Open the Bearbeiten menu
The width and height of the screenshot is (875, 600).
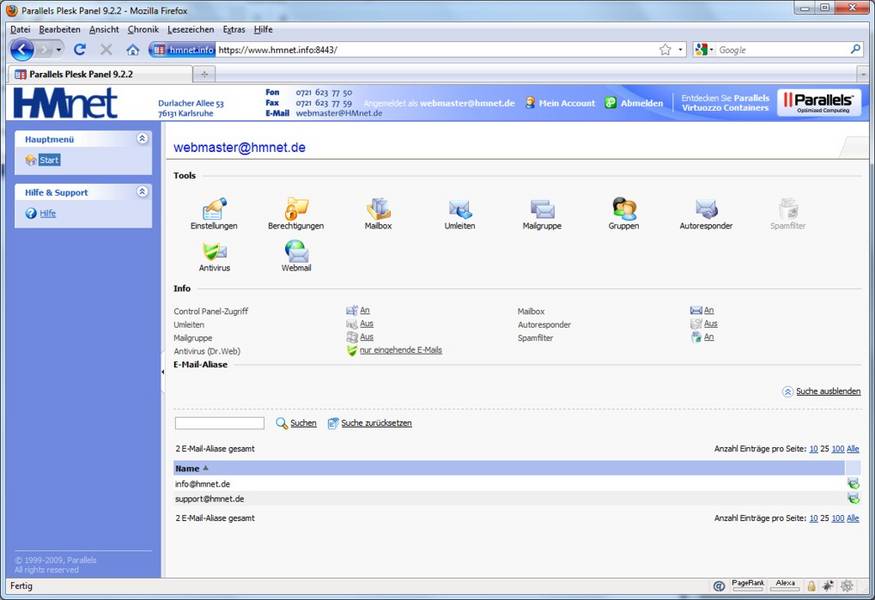(x=60, y=30)
